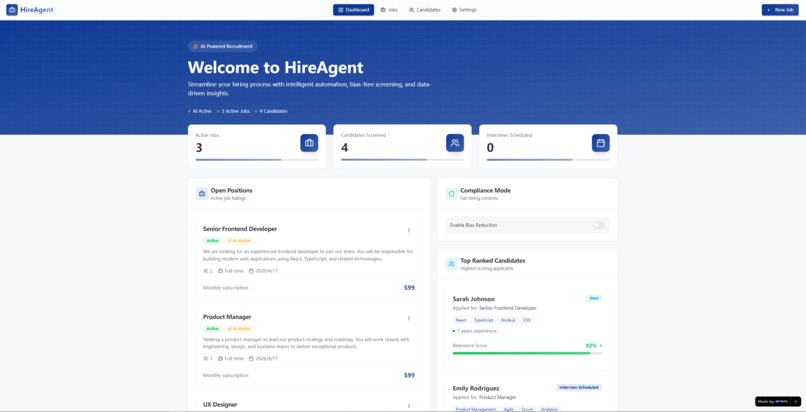Screen dimensions: 806x412
Task: Click the Interviews Scheduled progress bar
Action: (x=548, y=160)
